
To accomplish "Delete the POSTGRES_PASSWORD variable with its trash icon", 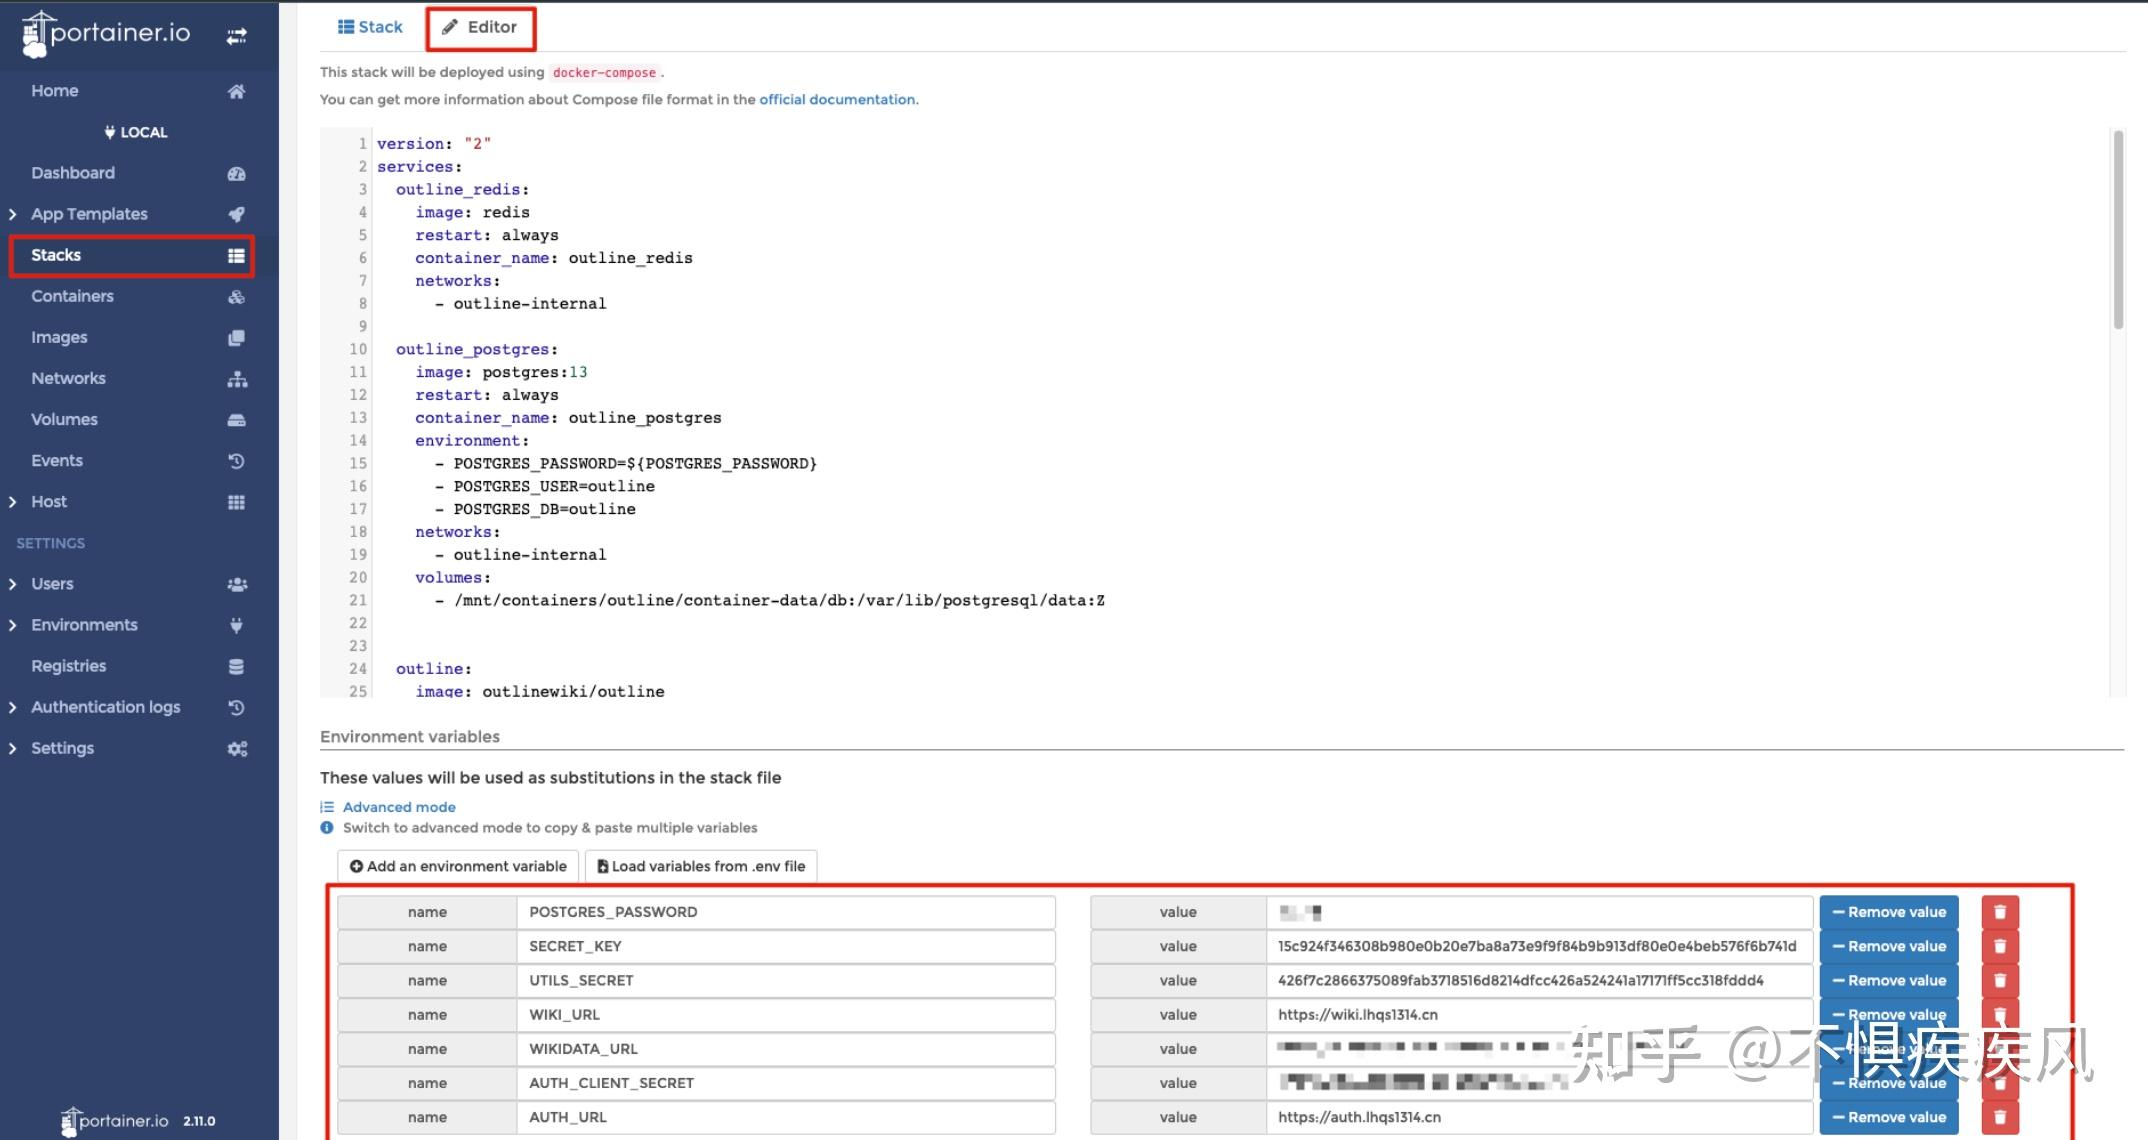I will 2000,912.
